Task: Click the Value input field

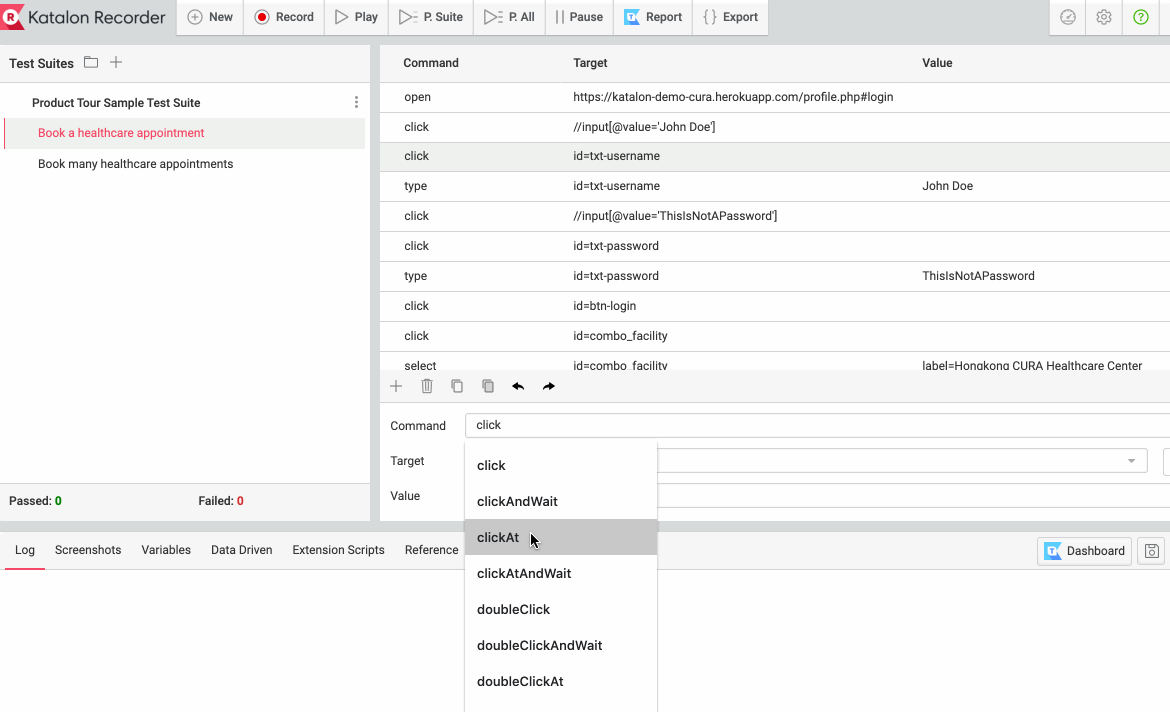Action: pos(913,496)
